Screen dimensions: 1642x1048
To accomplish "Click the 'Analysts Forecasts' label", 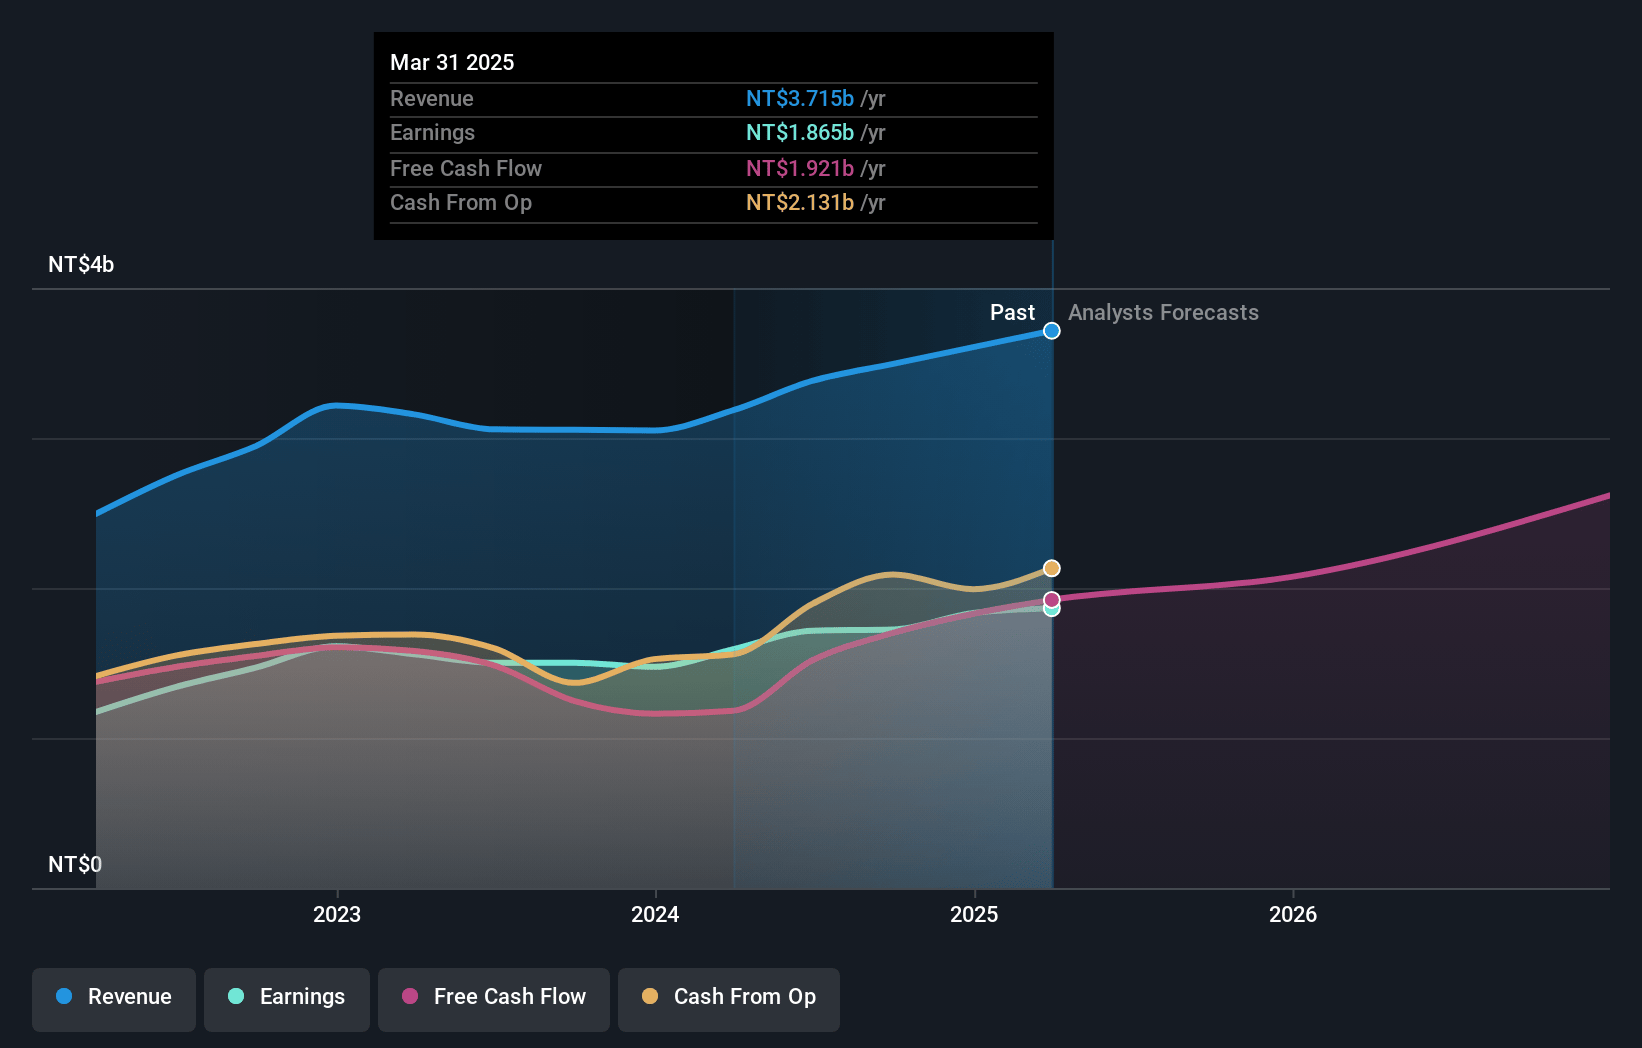I will tap(1163, 313).
